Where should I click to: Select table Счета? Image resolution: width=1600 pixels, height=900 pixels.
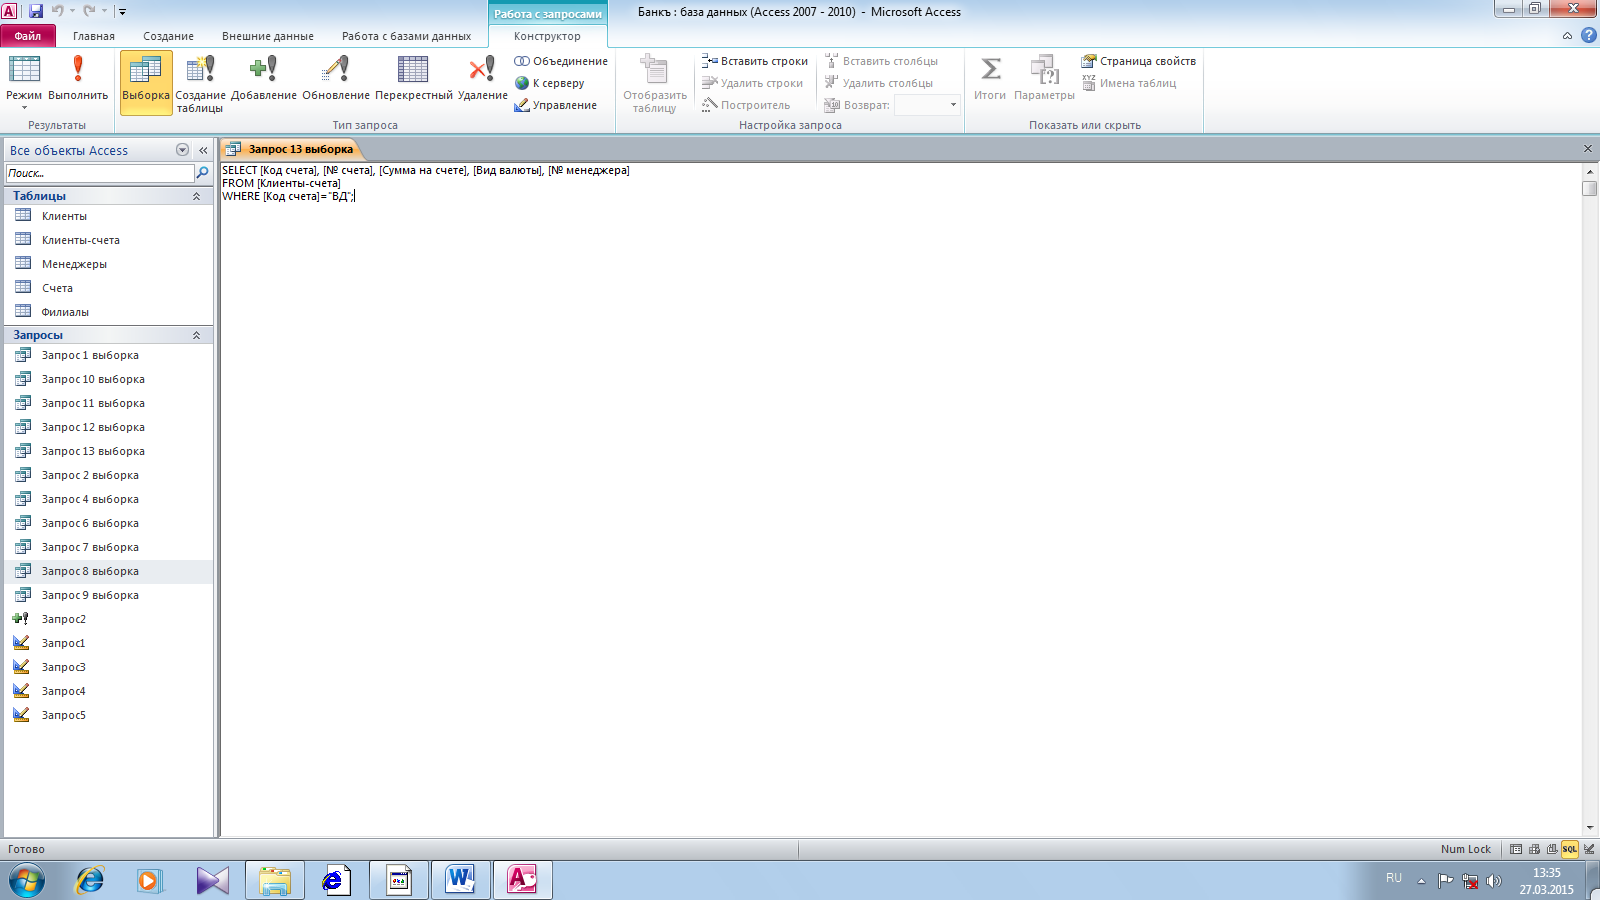click(x=108, y=288)
